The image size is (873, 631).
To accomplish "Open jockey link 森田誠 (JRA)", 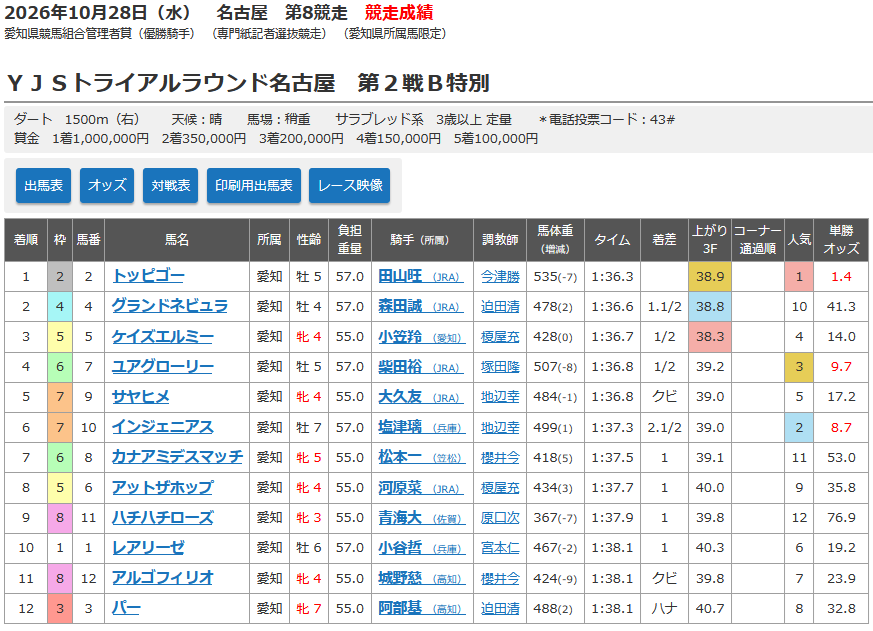I will (x=421, y=306).
